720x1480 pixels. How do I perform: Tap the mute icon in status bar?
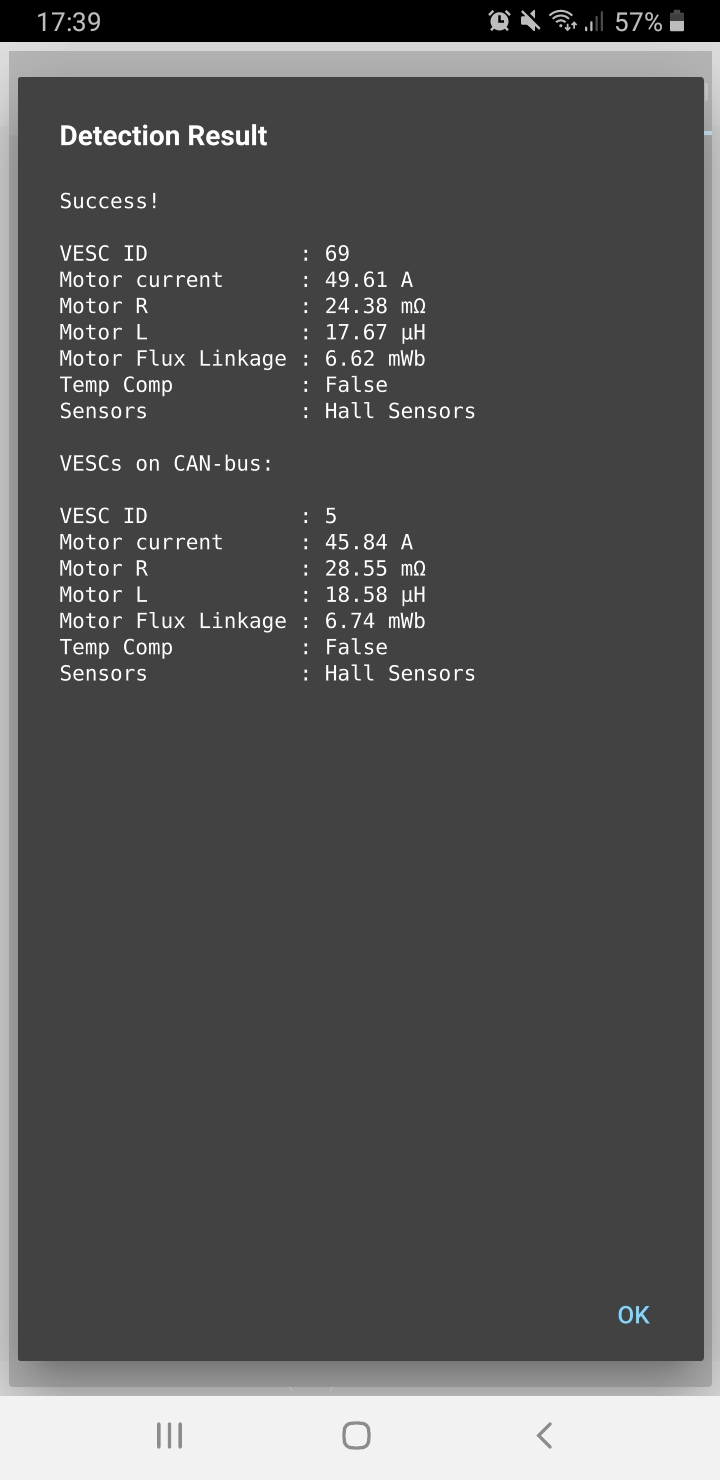(530, 21)
